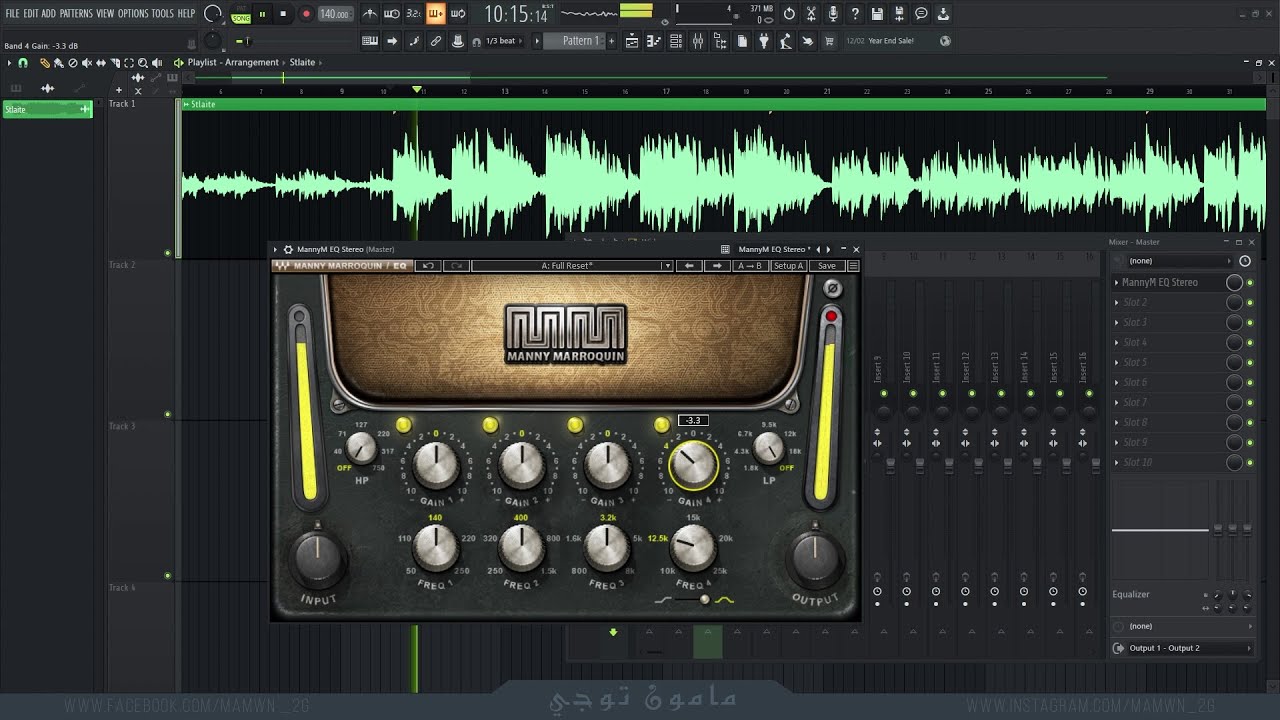Open the OPTIONS menu
Image resolution: width=1280 pixels, height=720 pixels.
133,14
